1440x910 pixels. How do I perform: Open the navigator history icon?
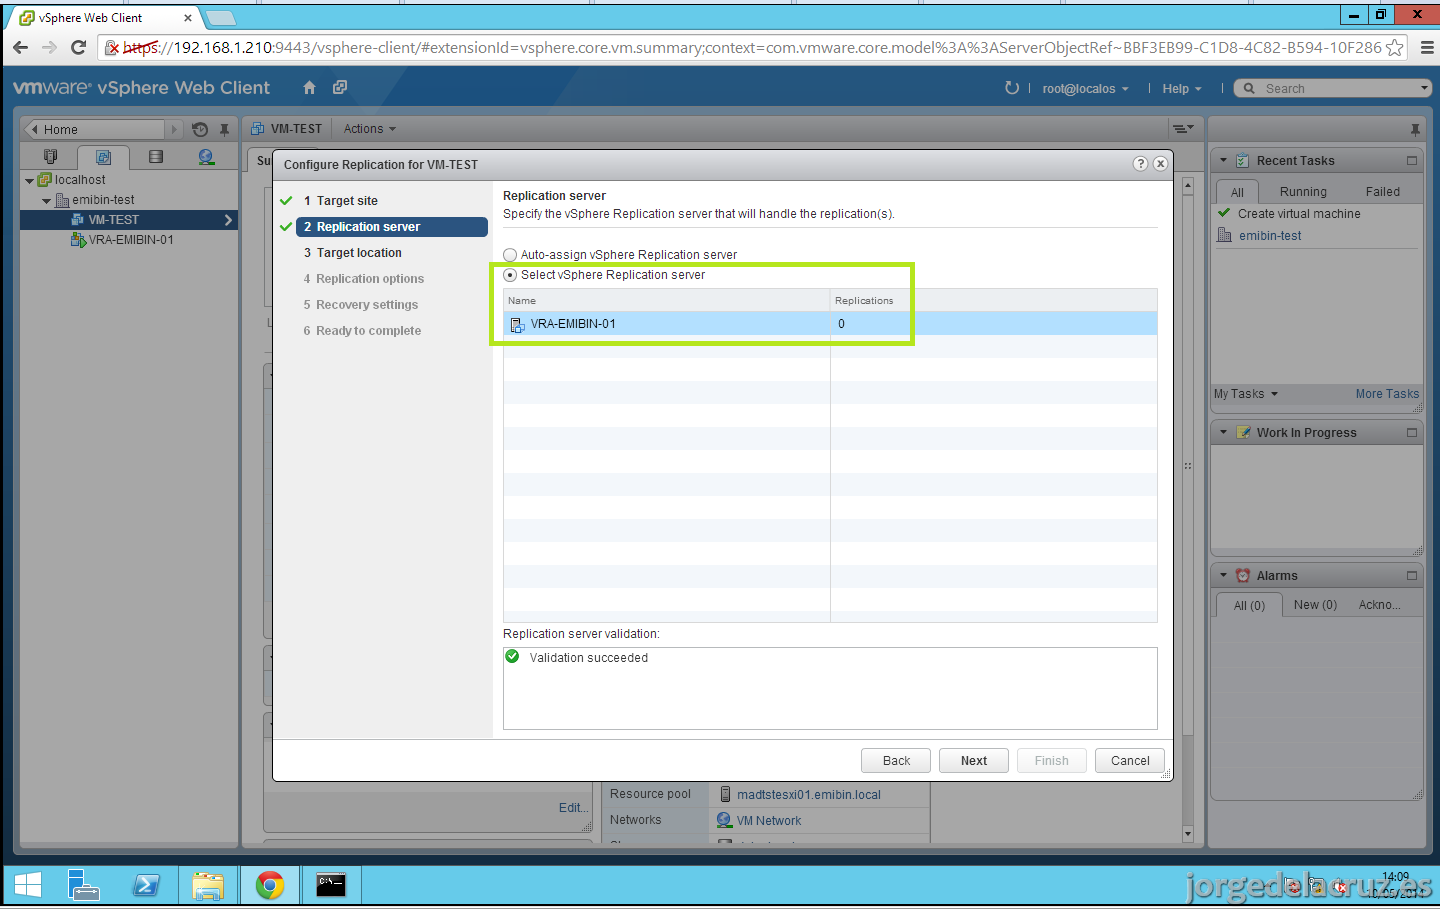tap(200, 129)
